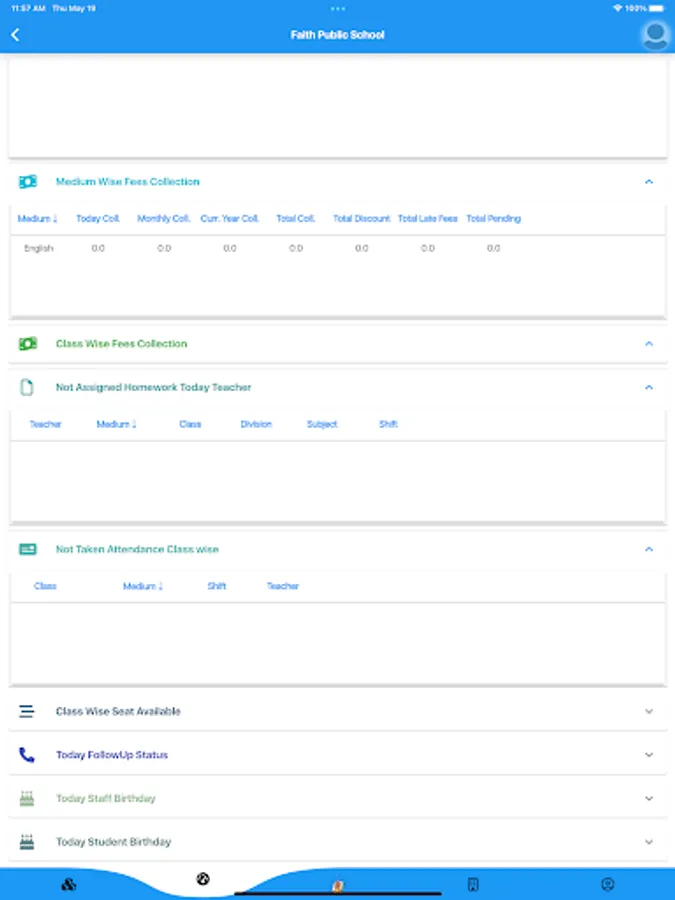The image size is (675, 900).
Task: Tap the back arrow in header
Action: tap(15, 35)
